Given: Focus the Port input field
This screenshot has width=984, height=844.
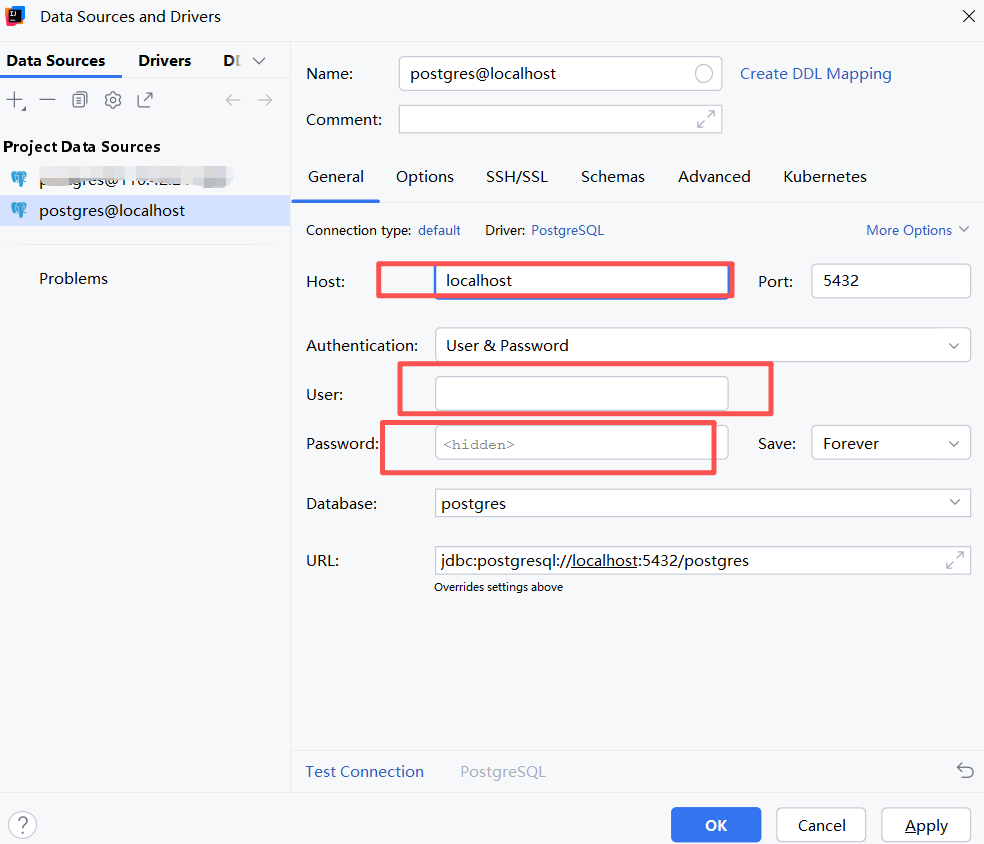Looking at the screenshot, I should point(891,280).
